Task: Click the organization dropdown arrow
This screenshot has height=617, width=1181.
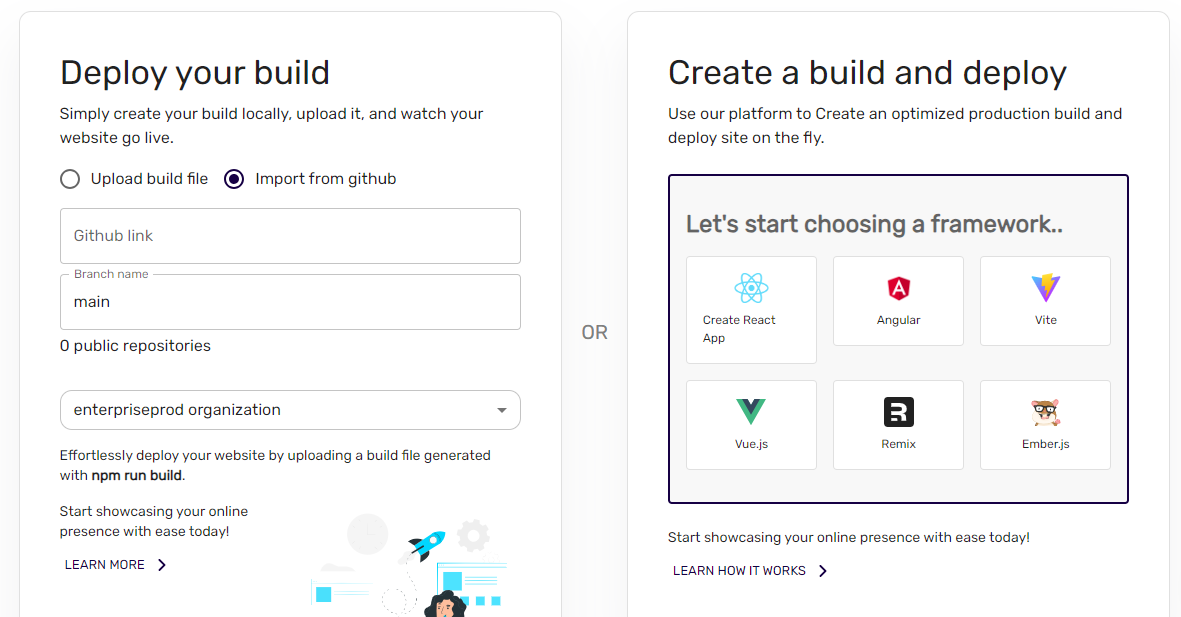Action: pos(502,410)
